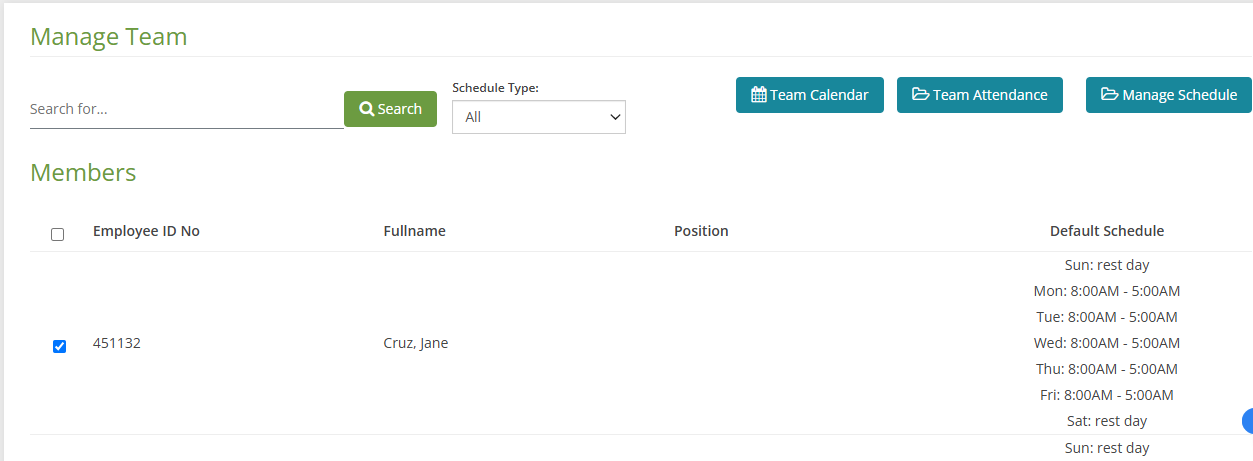Select the Cruz, Jane name cell
This screenshot has width=1253, height=461.
click(416, 343)
